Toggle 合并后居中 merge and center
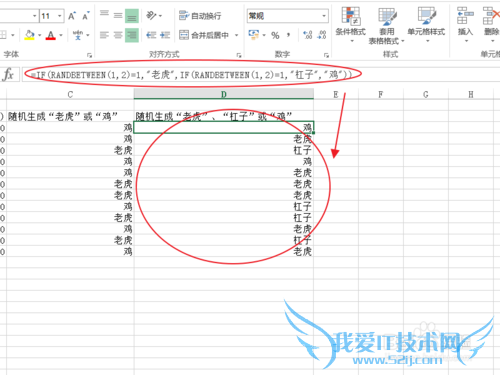 pos(204,35)
